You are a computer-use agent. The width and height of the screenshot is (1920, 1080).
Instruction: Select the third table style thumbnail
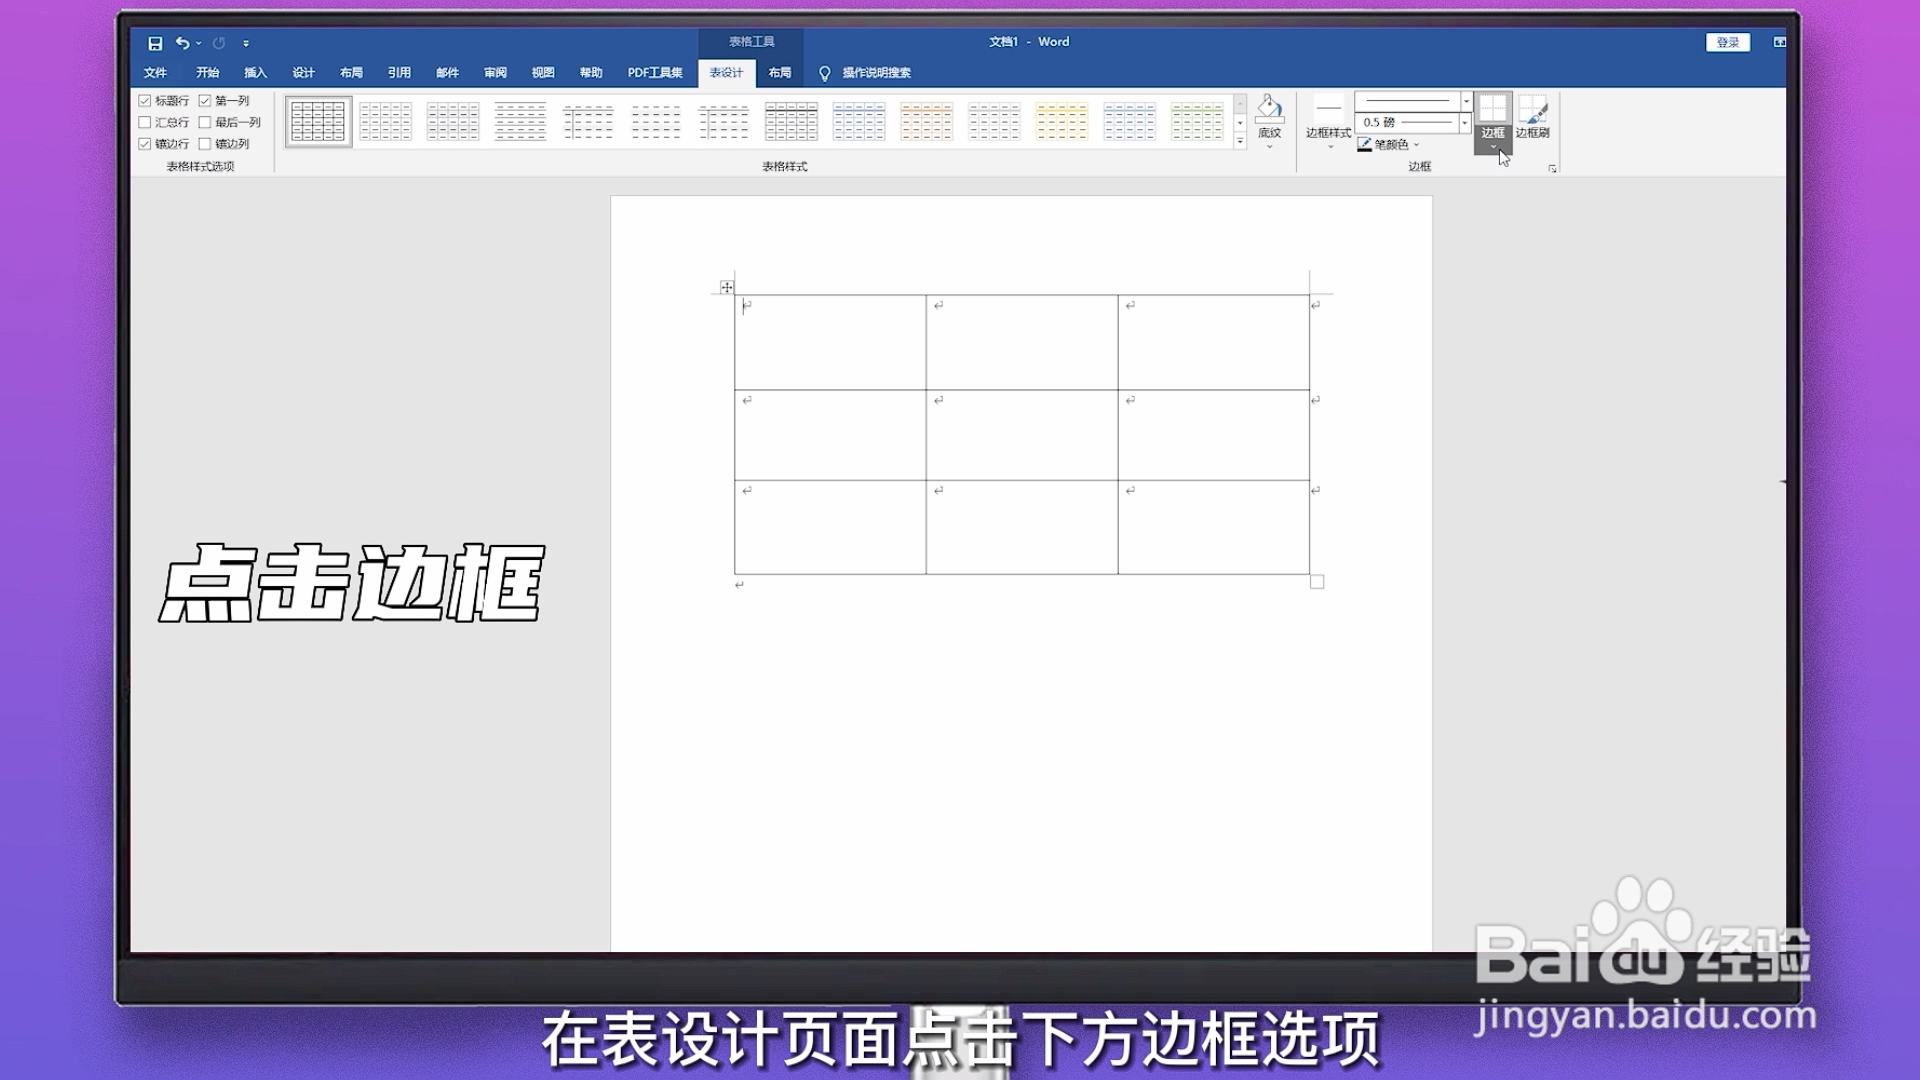click(x=453, y=122)
